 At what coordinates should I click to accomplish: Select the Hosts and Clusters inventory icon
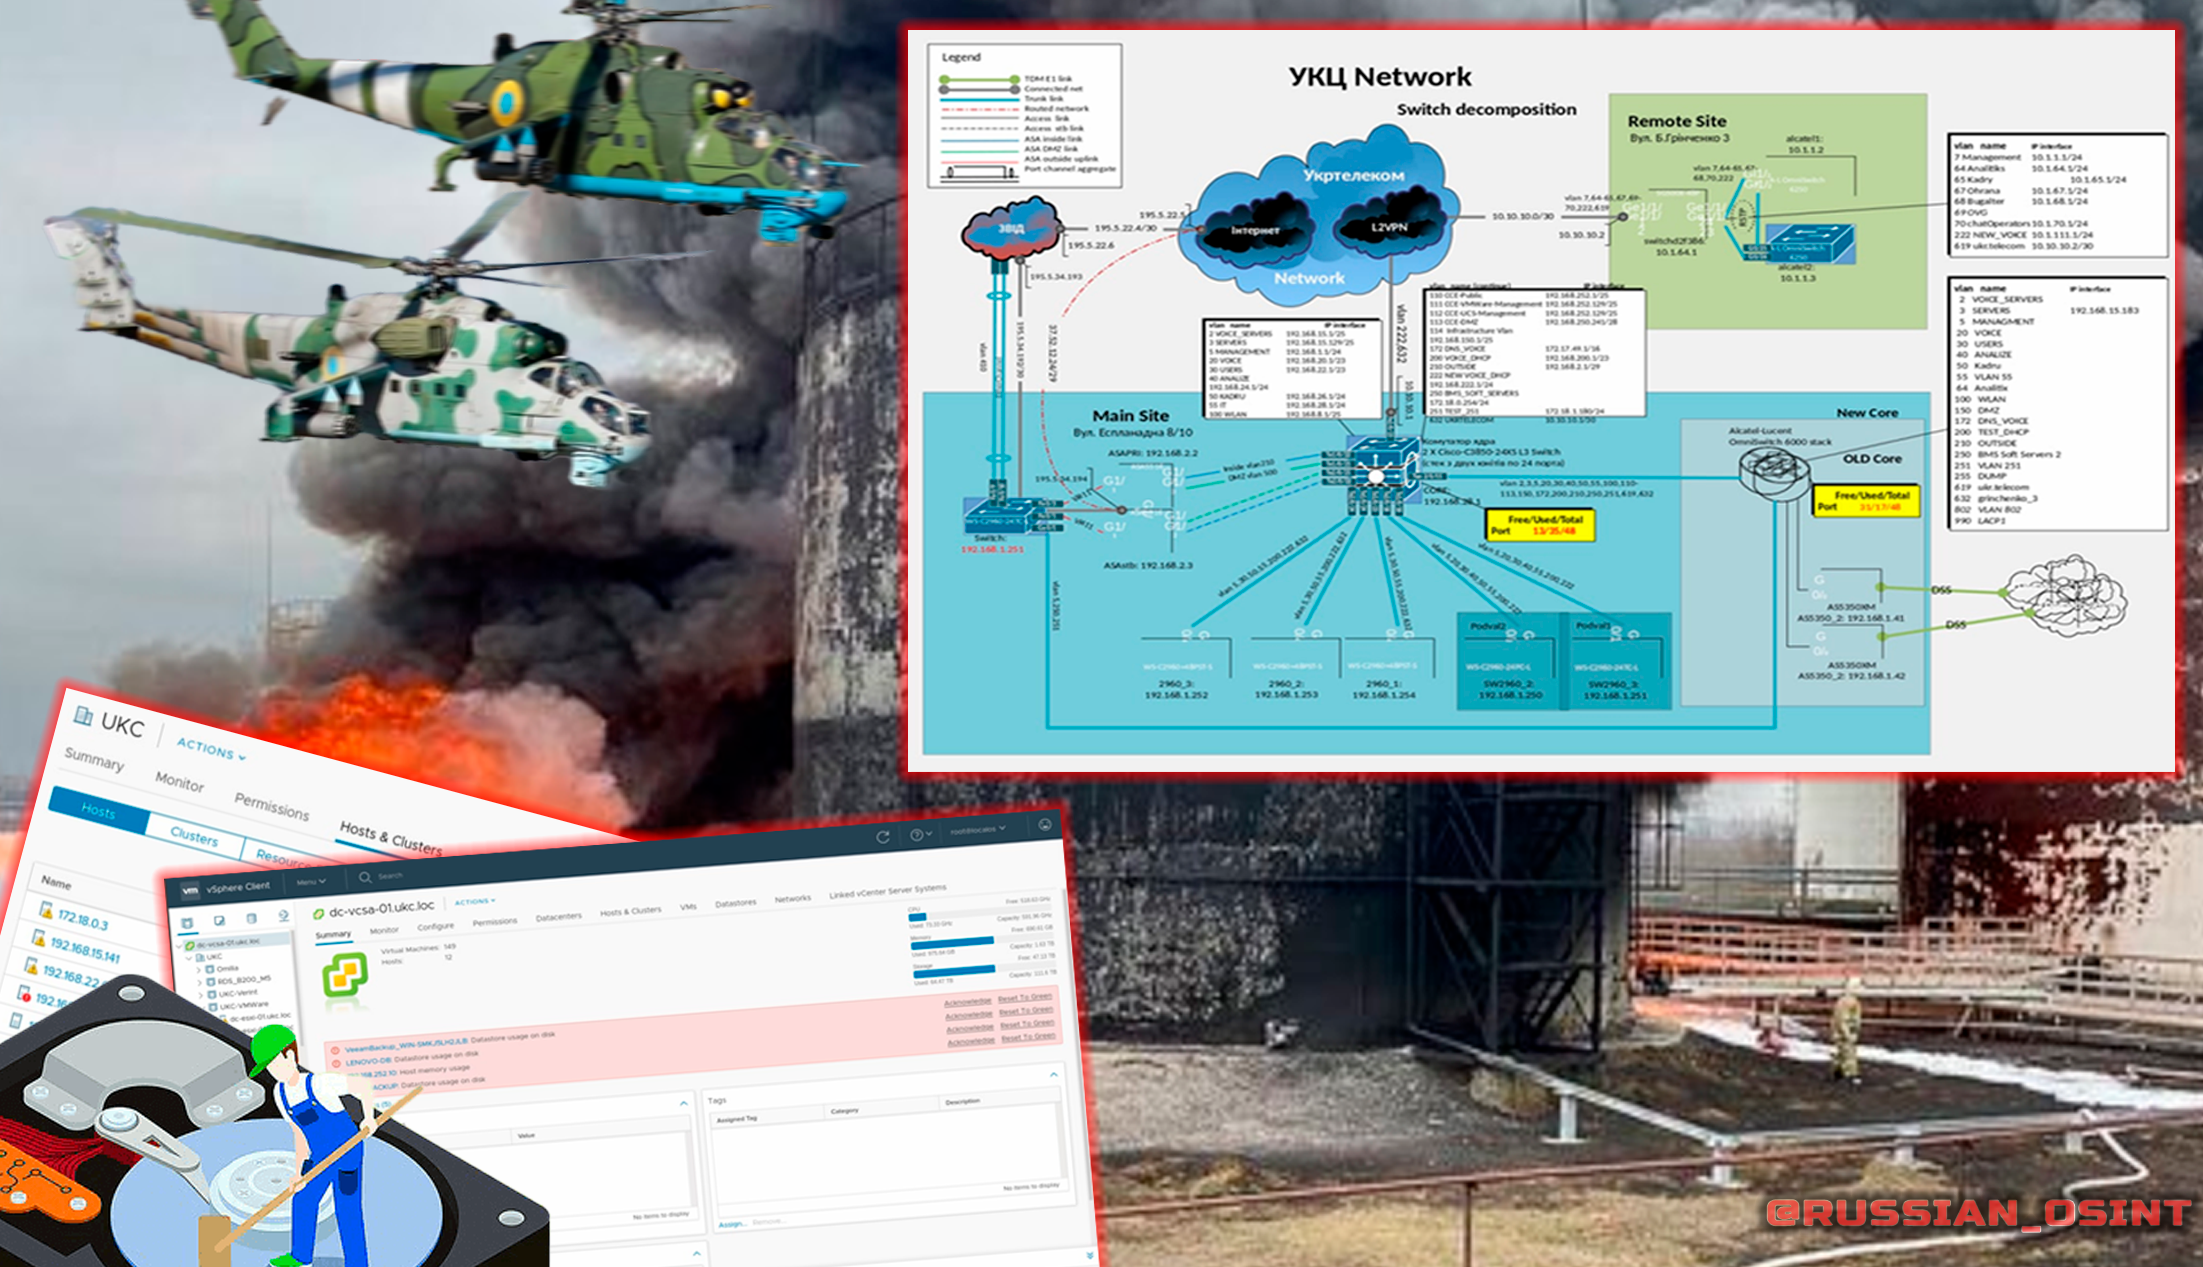tap(187, 922)
